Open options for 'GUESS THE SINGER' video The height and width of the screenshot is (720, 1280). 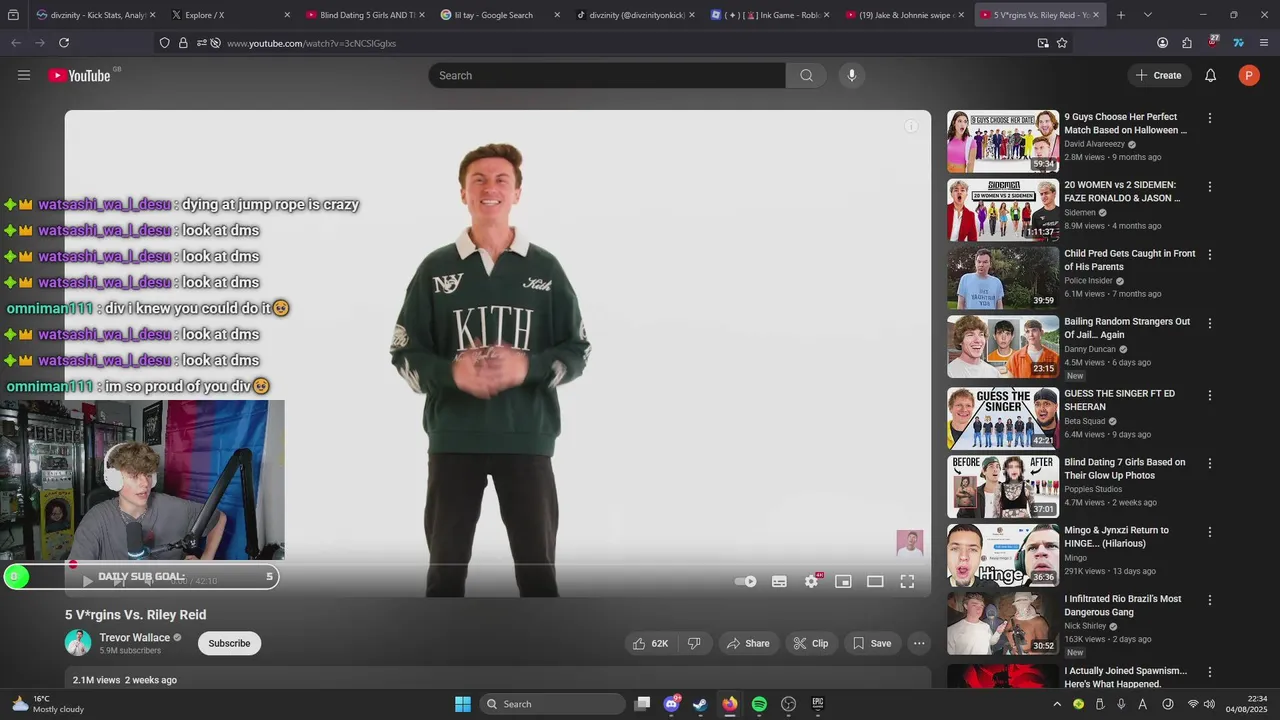(x=1210, y=395)
